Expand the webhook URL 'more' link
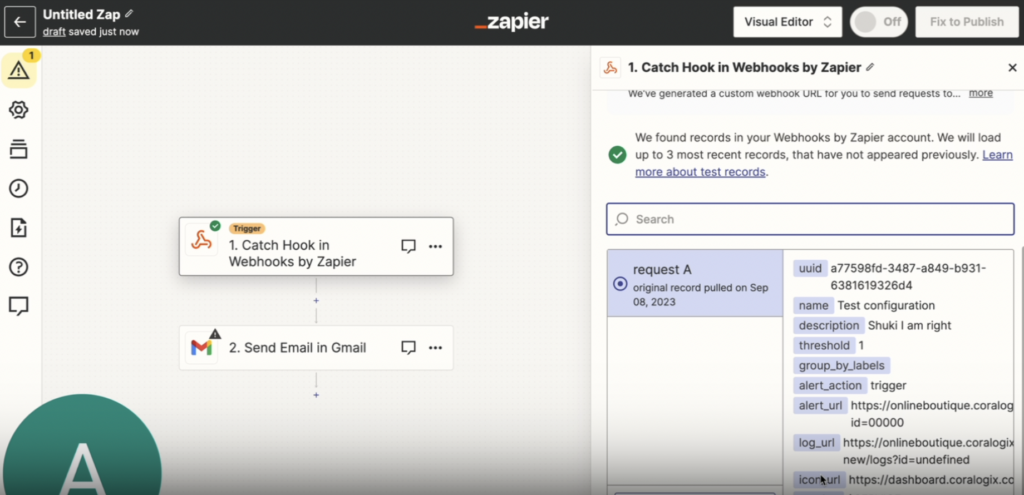Viewport: 1024px width, 495px height. tap(980, 93)
